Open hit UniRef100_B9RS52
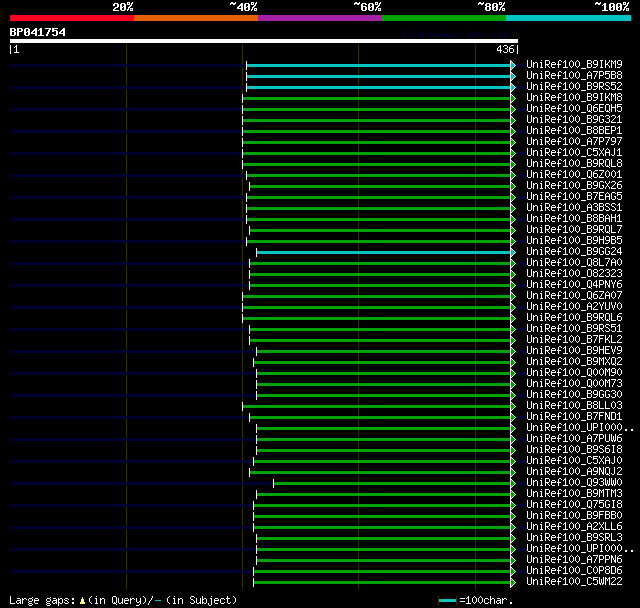 coord(574,87)
